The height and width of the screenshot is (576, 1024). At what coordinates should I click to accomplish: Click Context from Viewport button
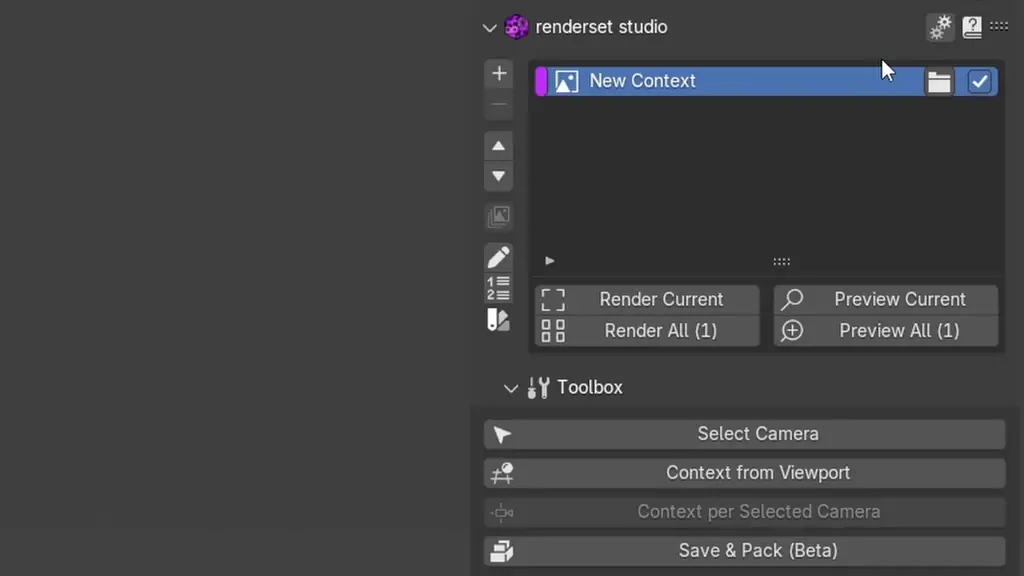point(744,473)
